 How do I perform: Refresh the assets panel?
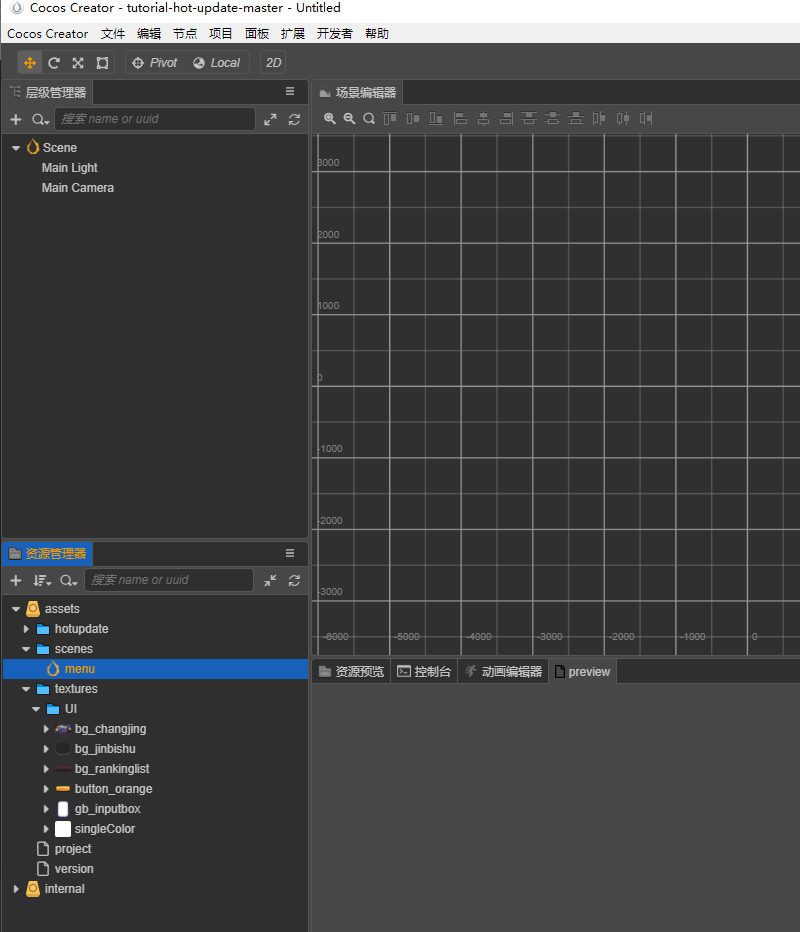click(294, 581)
